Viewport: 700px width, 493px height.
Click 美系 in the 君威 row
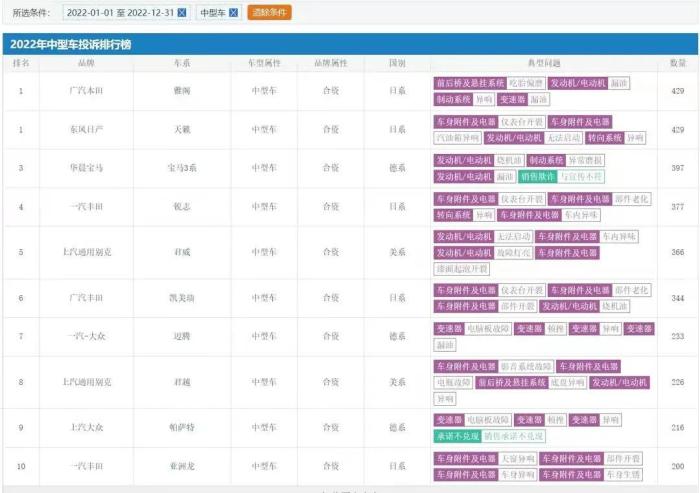pyautogui.click(x=397, y=252)
